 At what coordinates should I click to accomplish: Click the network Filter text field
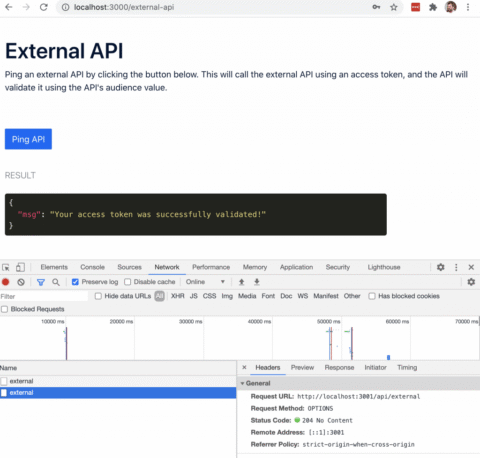click(44, 296)
